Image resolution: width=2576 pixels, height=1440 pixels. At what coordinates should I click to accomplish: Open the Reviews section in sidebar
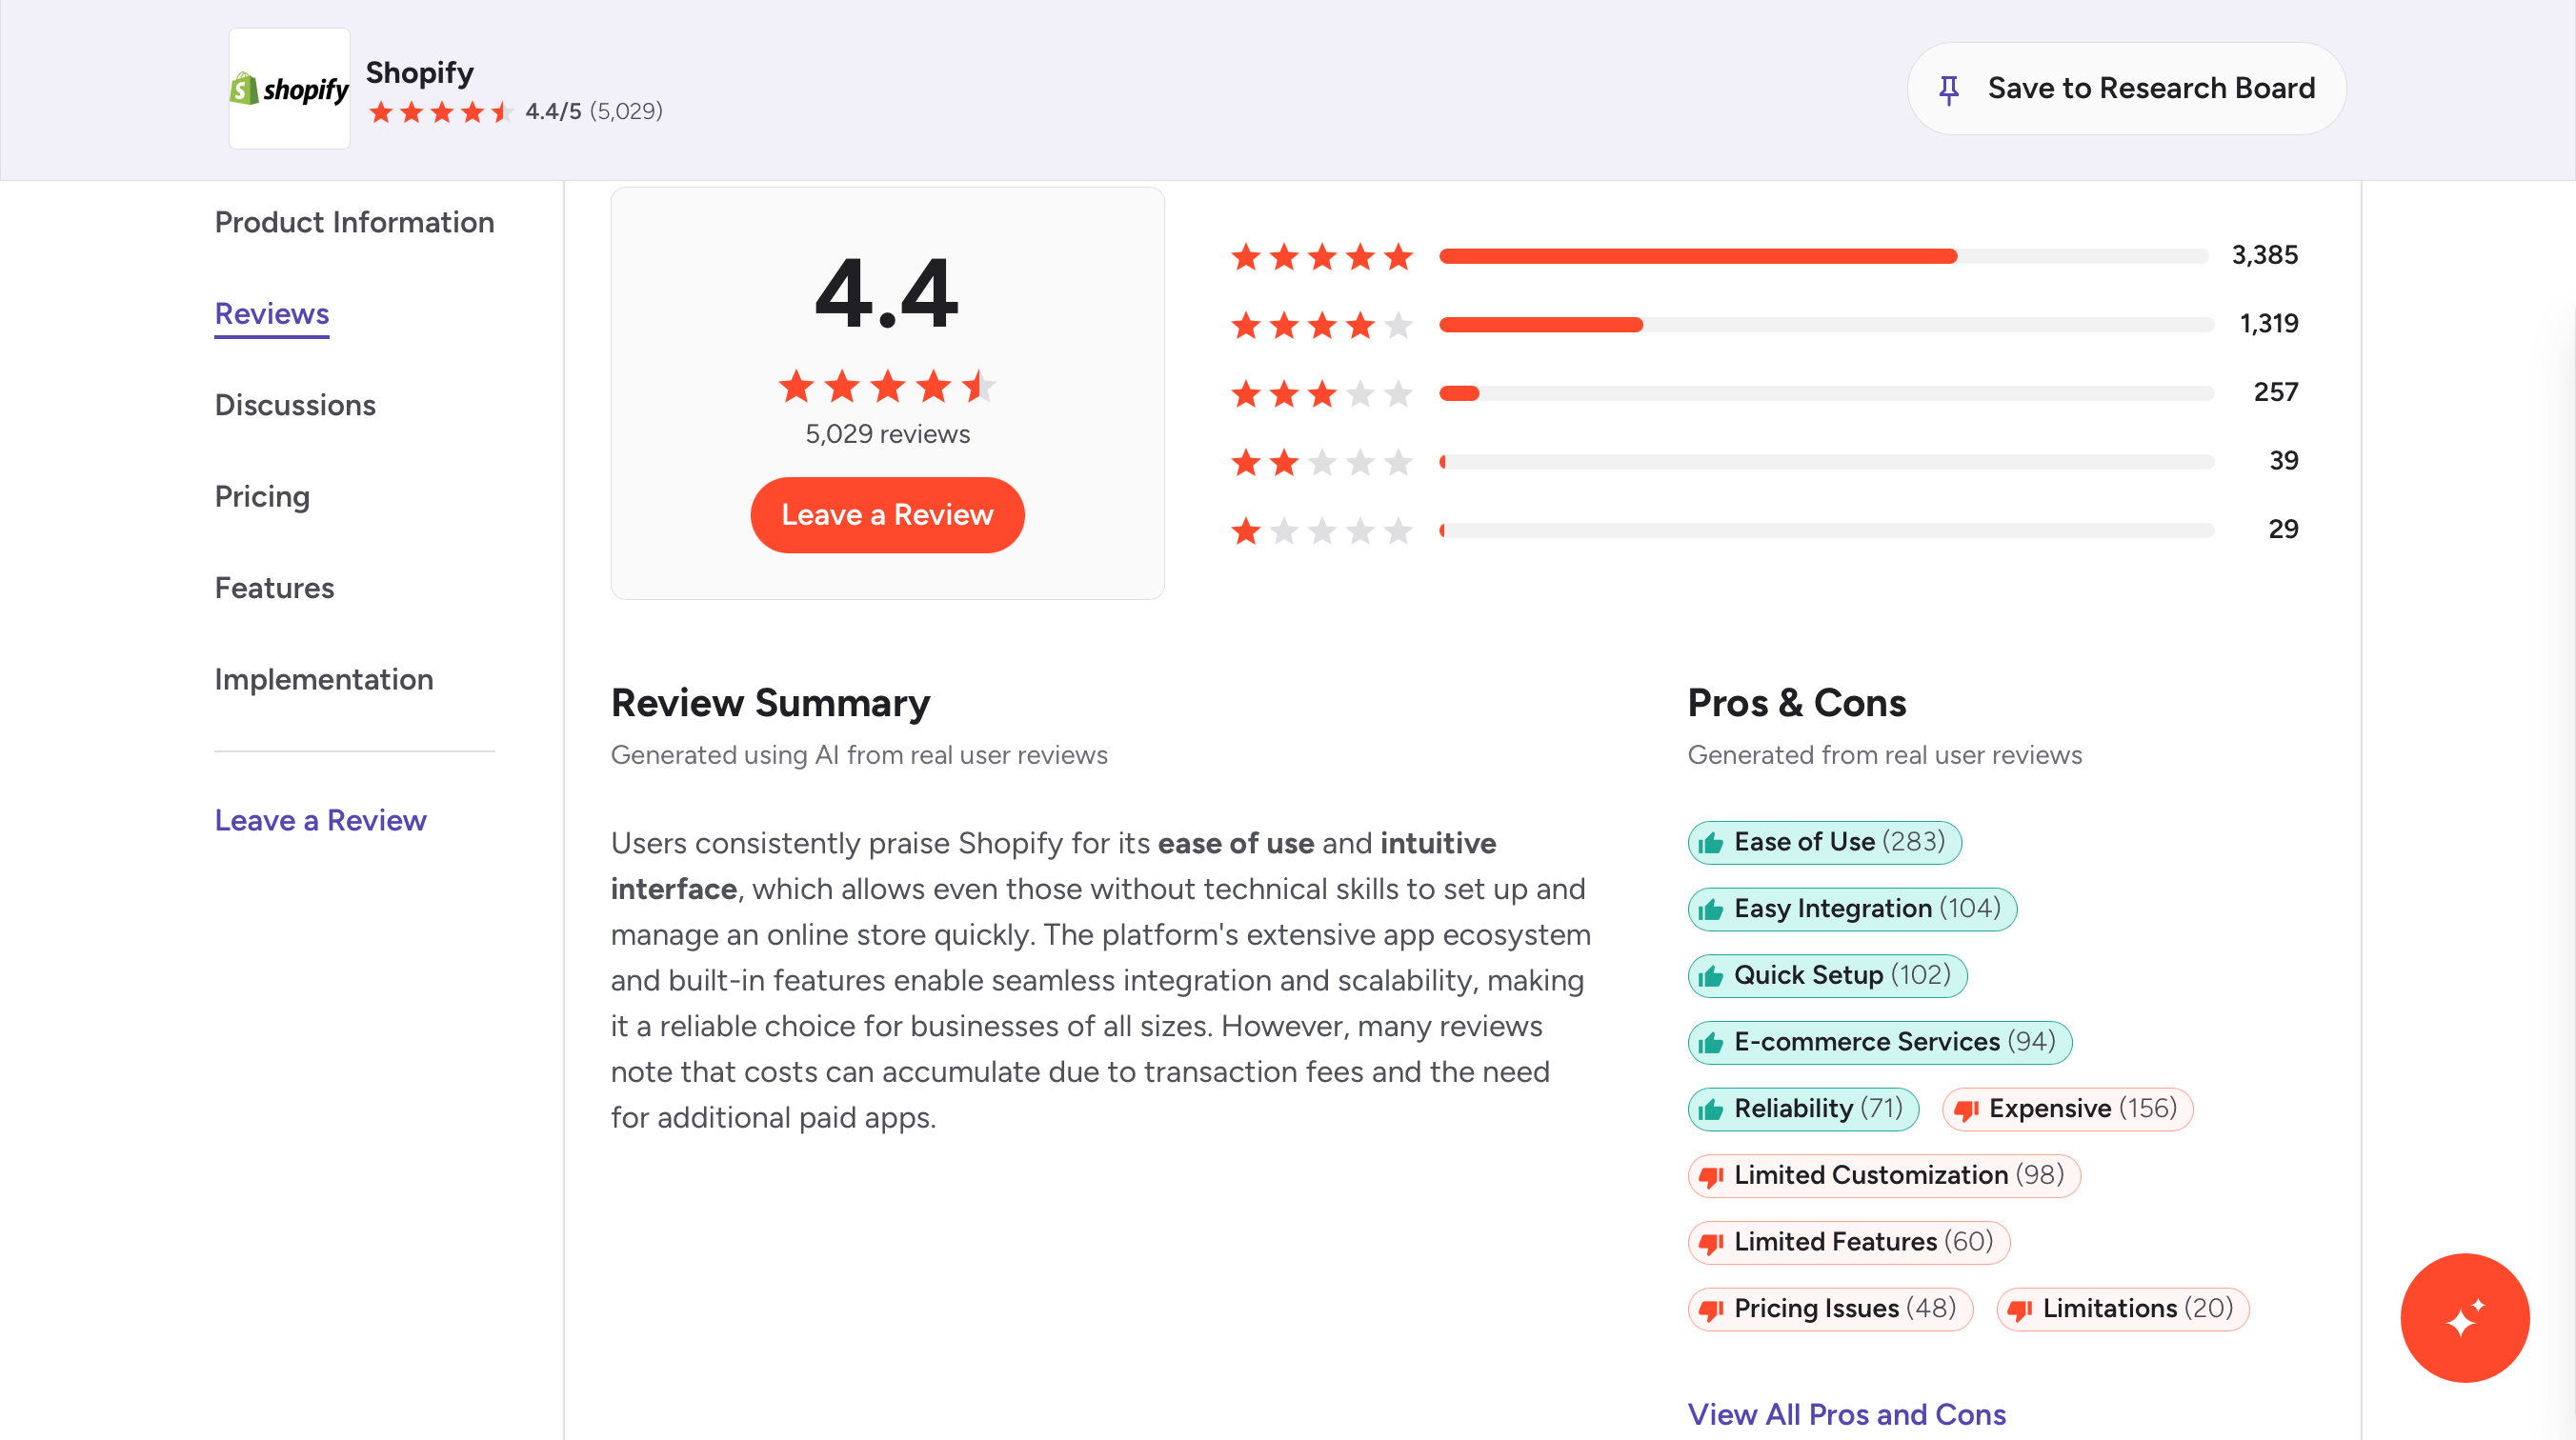tap(271, 314)
